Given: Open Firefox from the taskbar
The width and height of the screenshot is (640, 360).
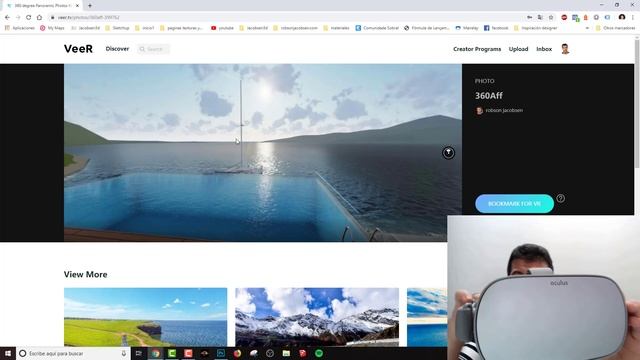Looking at the screenshot, I should click(x=237, y=353).
